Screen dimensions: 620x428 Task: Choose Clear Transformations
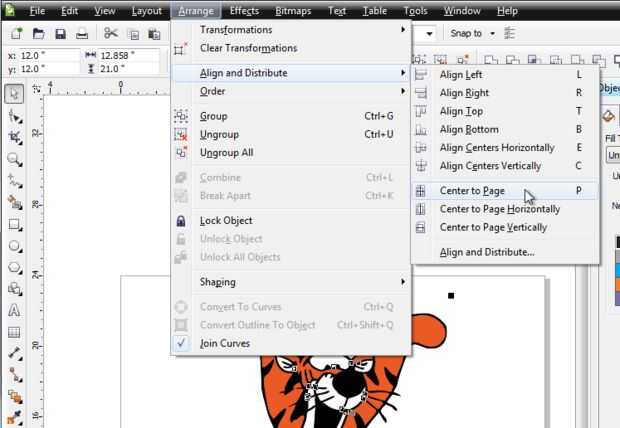click(292, 48)
